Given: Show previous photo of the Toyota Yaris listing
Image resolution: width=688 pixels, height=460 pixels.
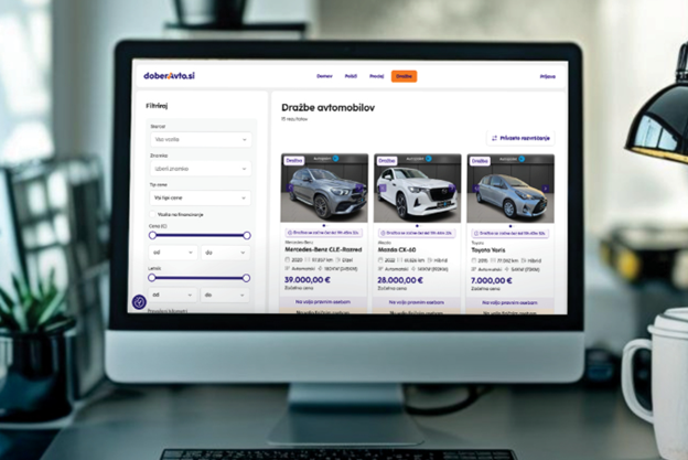Looking at the screenshot, I should (476, 188).
